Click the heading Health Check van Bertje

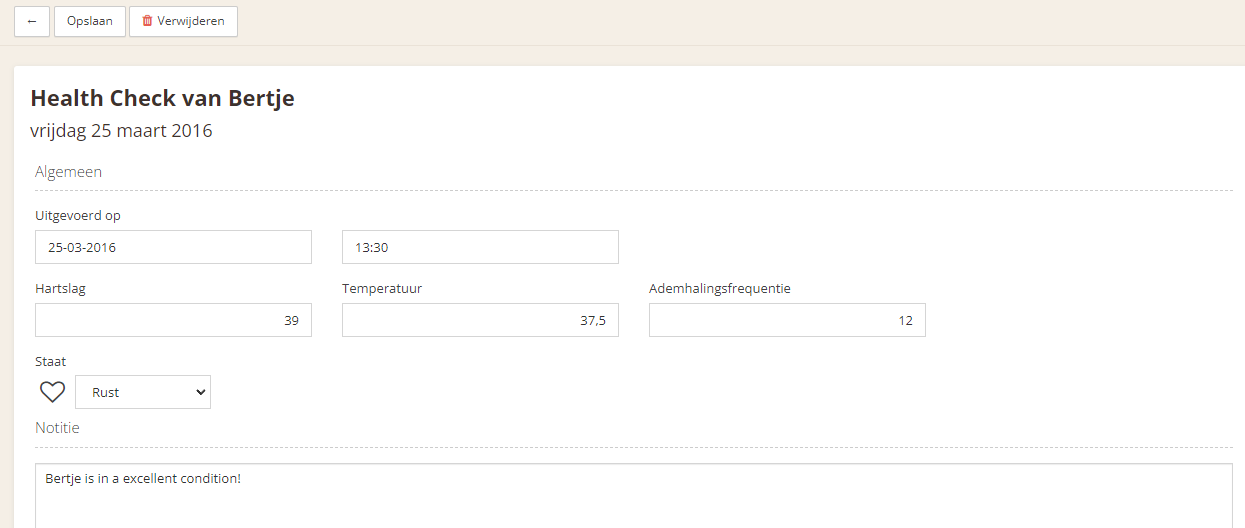(x=163, y=98)
